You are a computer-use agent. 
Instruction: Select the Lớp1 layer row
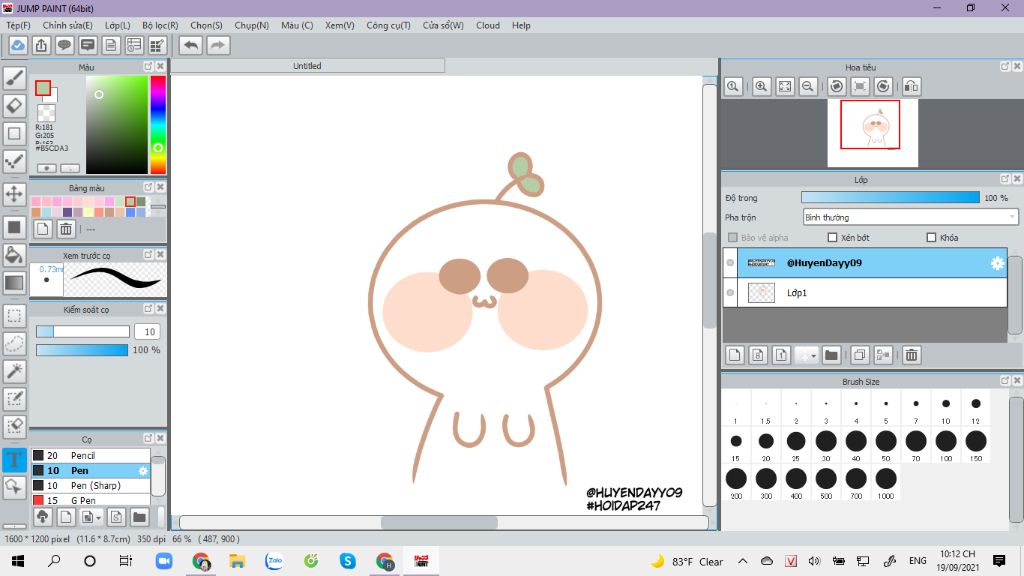pos(865,293)
